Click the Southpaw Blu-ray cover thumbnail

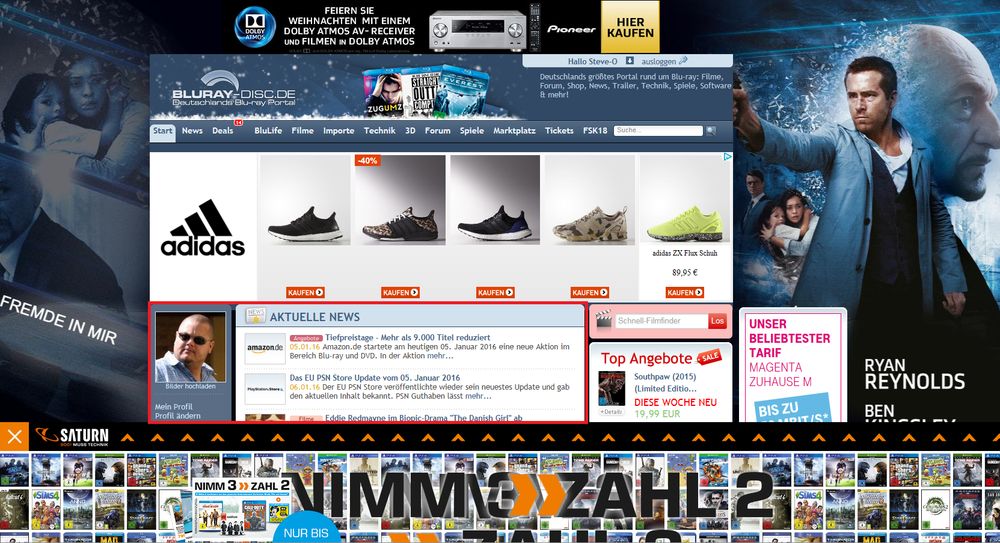coord(612,389)
